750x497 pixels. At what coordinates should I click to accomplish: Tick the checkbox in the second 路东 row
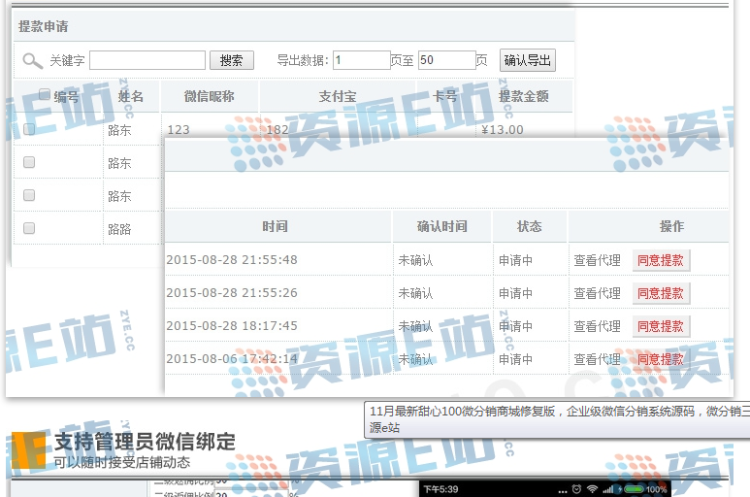coord(29,162)
